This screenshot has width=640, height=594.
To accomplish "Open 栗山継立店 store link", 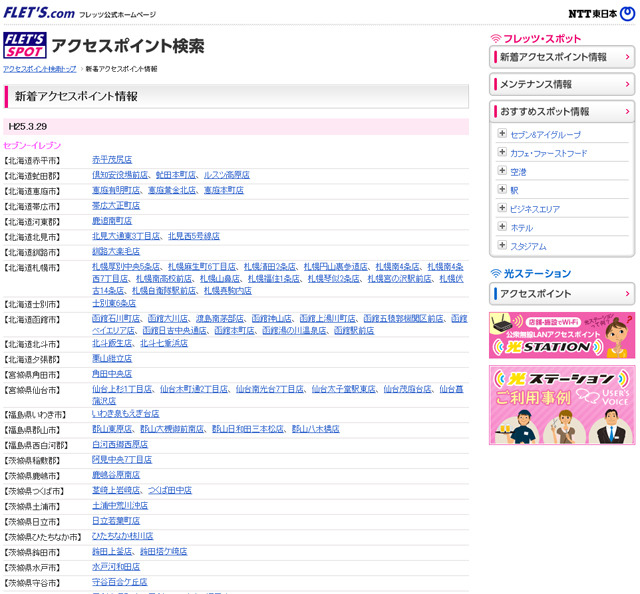I will (x=112, y=358).
